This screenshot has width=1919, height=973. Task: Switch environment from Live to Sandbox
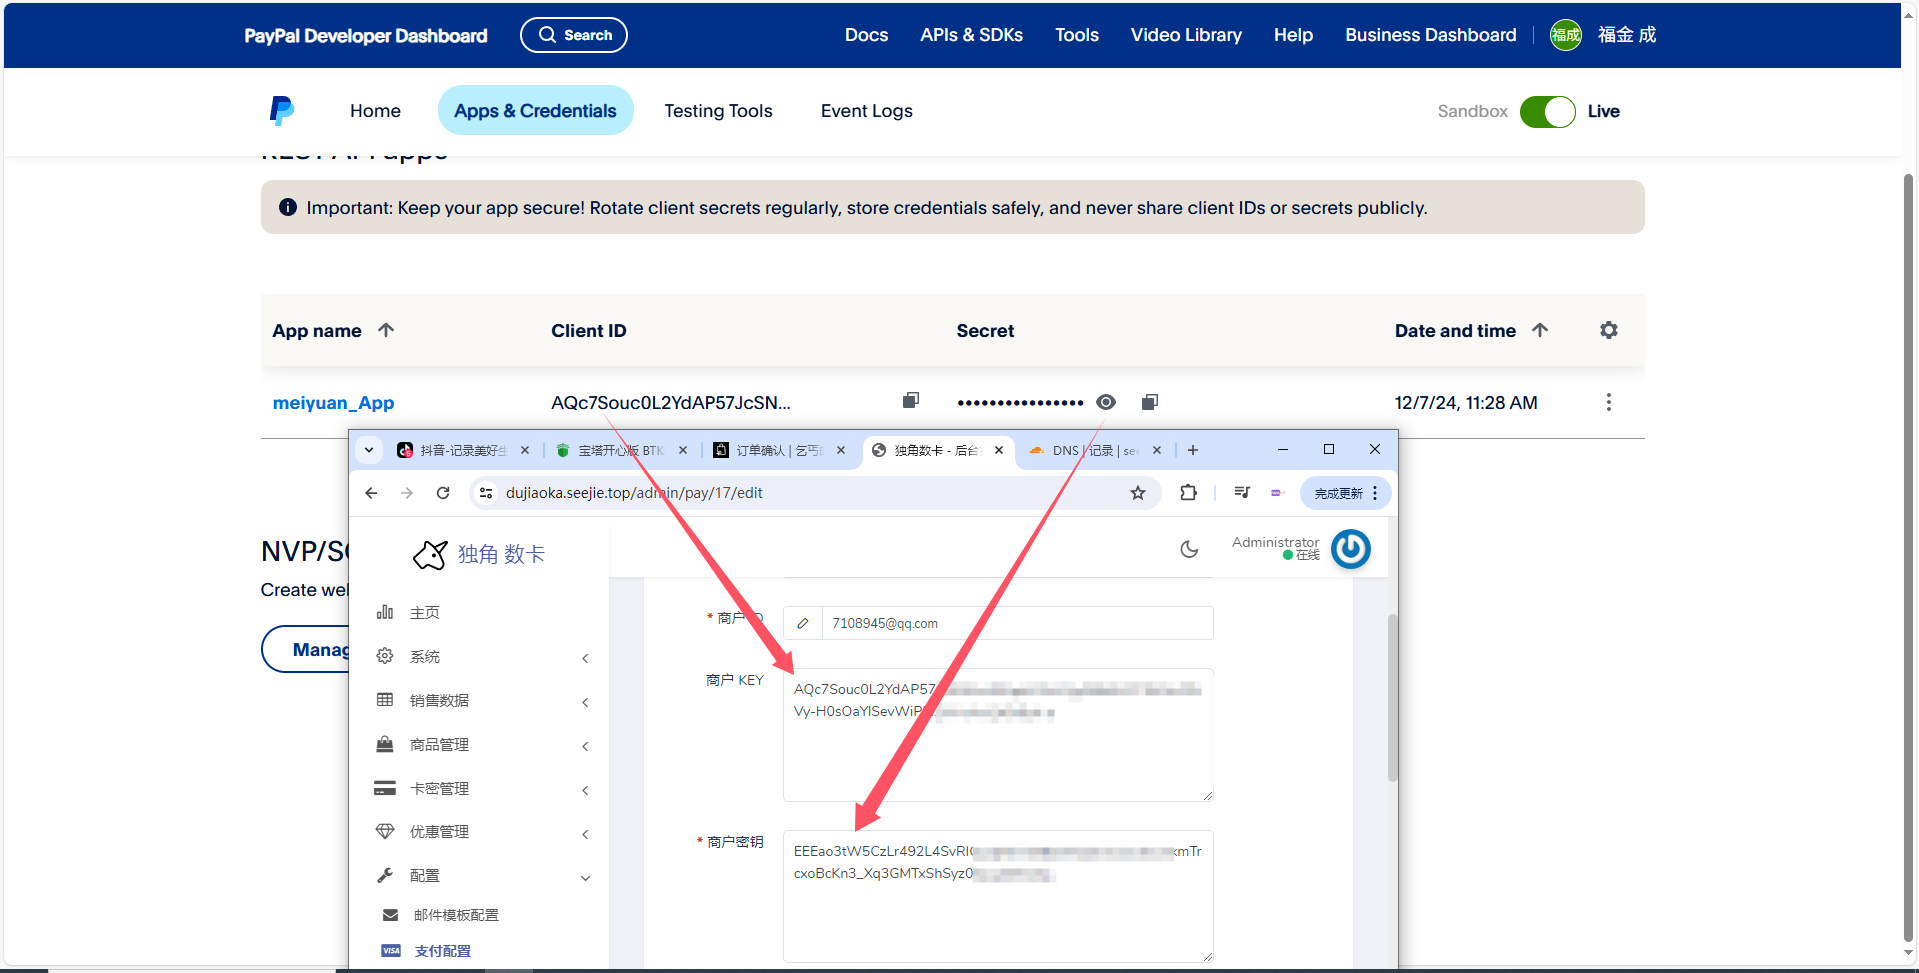coord(1548,111)
